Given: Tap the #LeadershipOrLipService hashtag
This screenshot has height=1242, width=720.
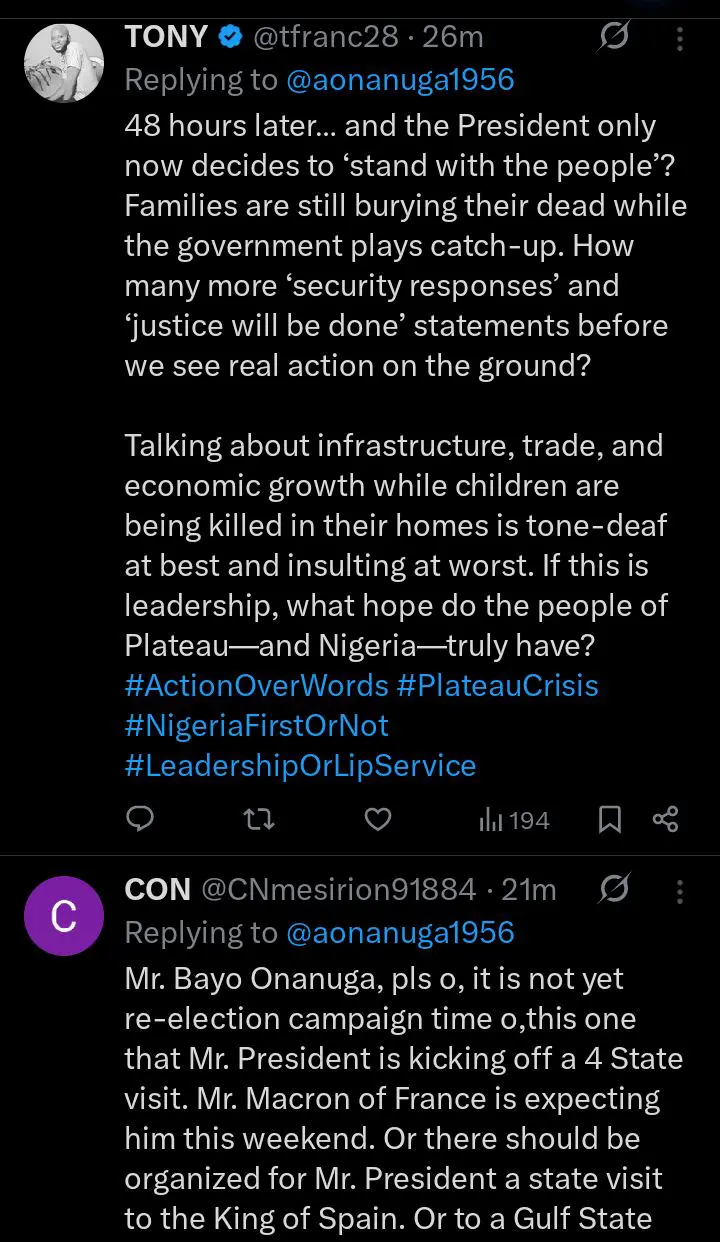Looking at the screenshot, I should (x=300, y=766).
